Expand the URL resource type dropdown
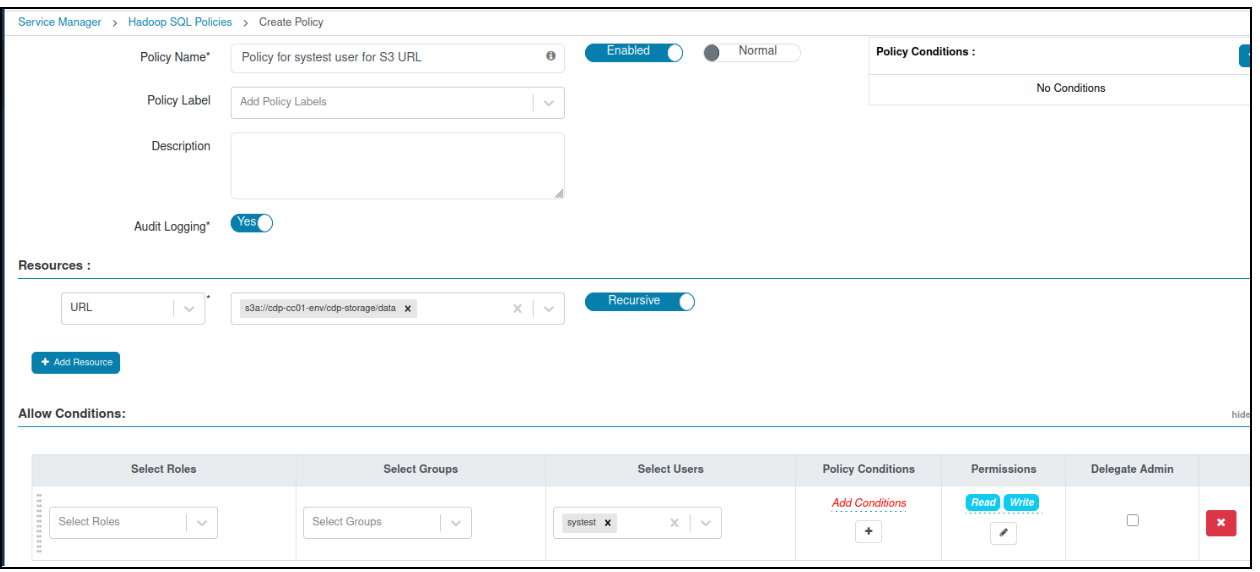 [x=188, y=309]
